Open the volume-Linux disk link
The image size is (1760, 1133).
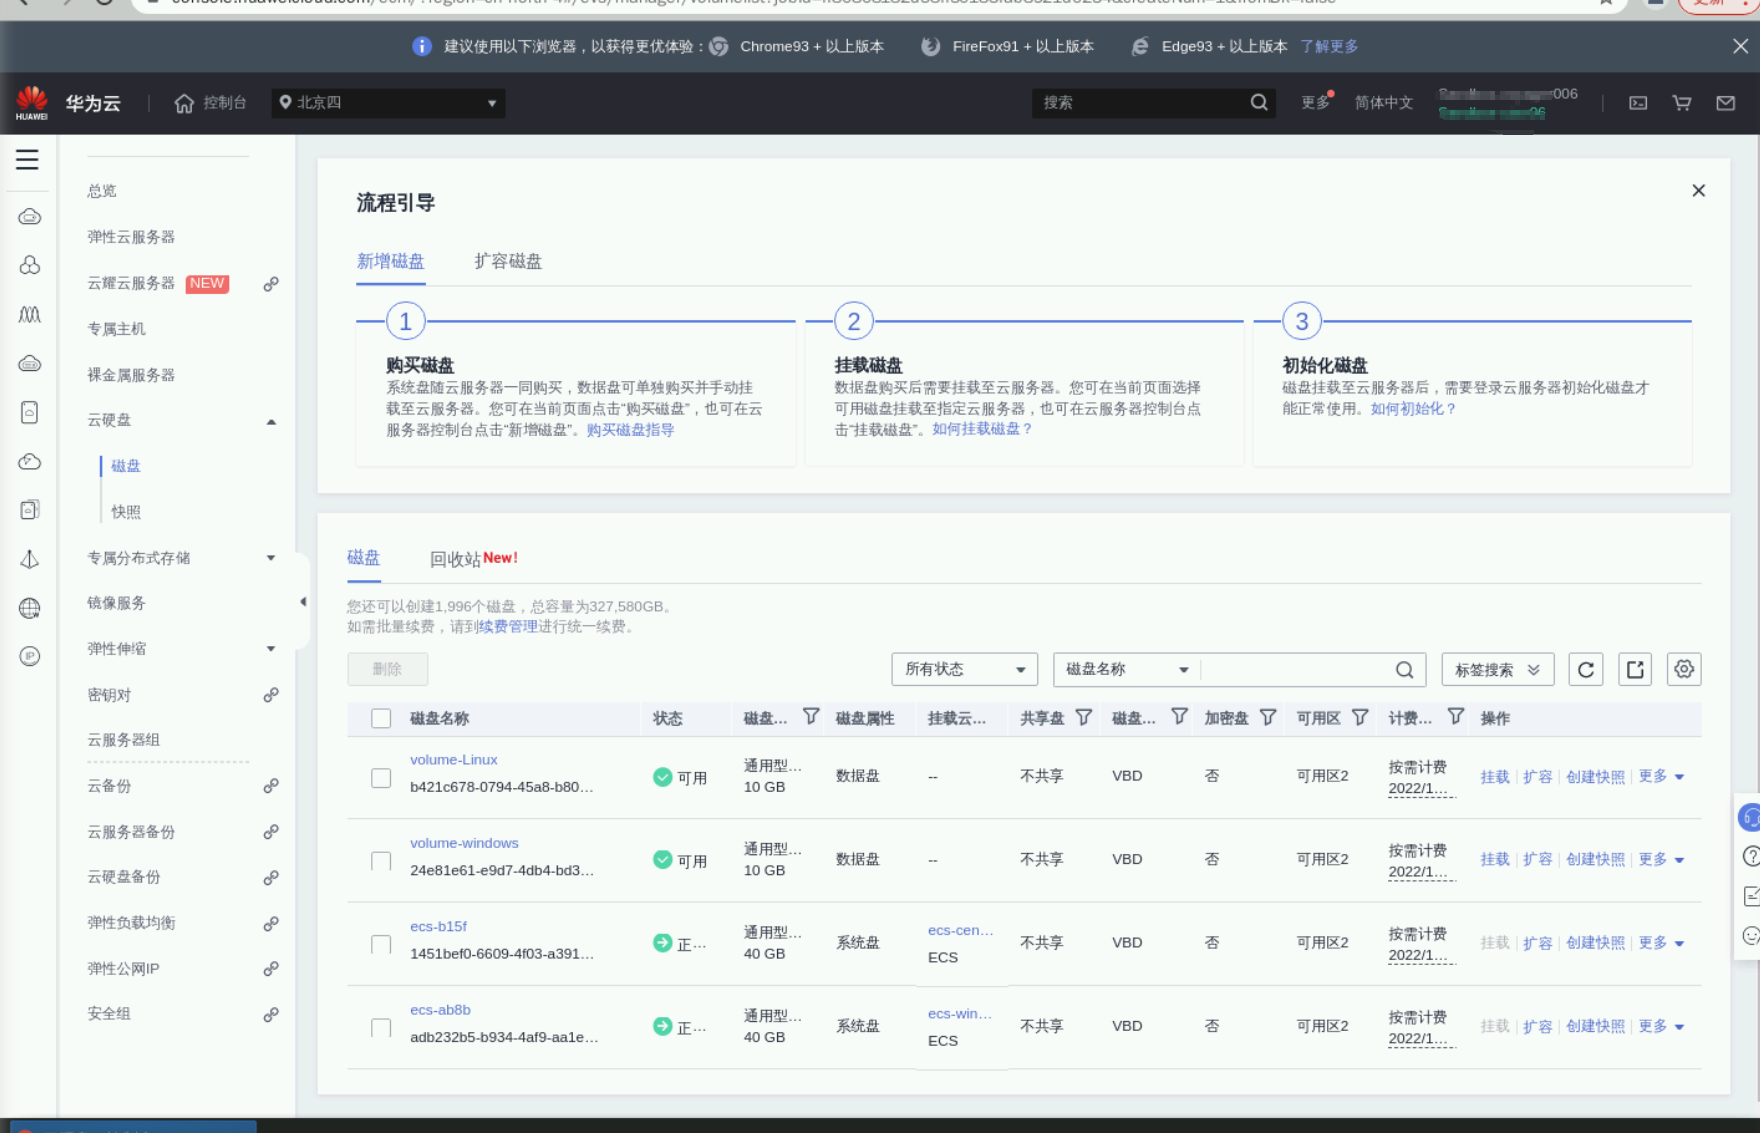[454, 760]
